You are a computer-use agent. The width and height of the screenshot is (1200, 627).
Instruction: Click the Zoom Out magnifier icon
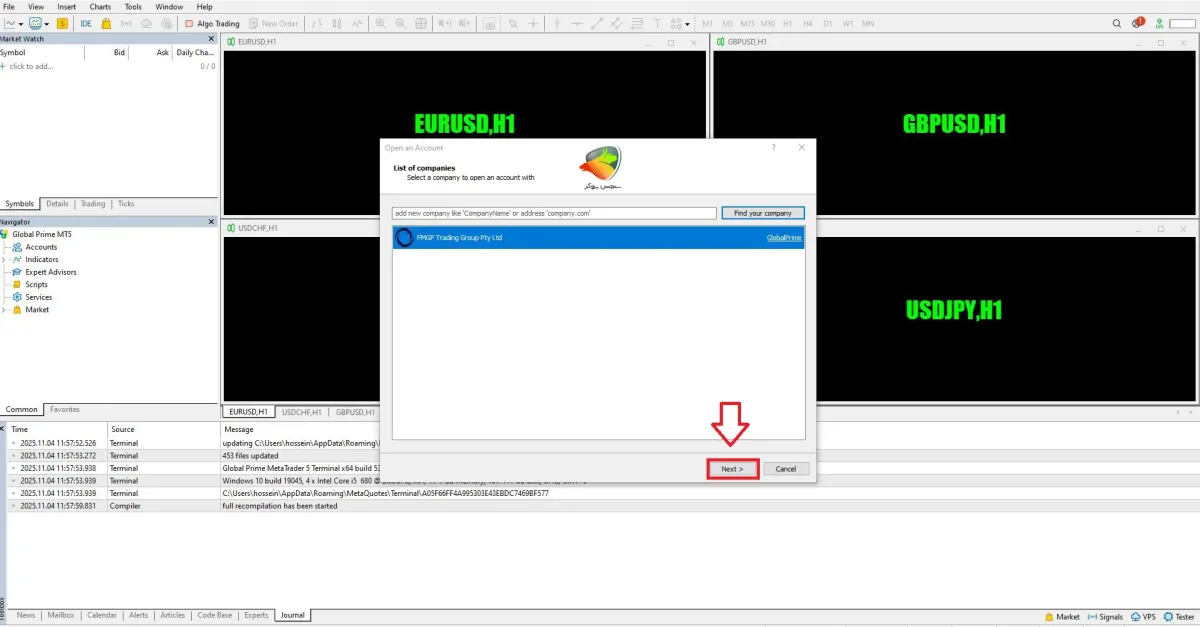[400, 23]
